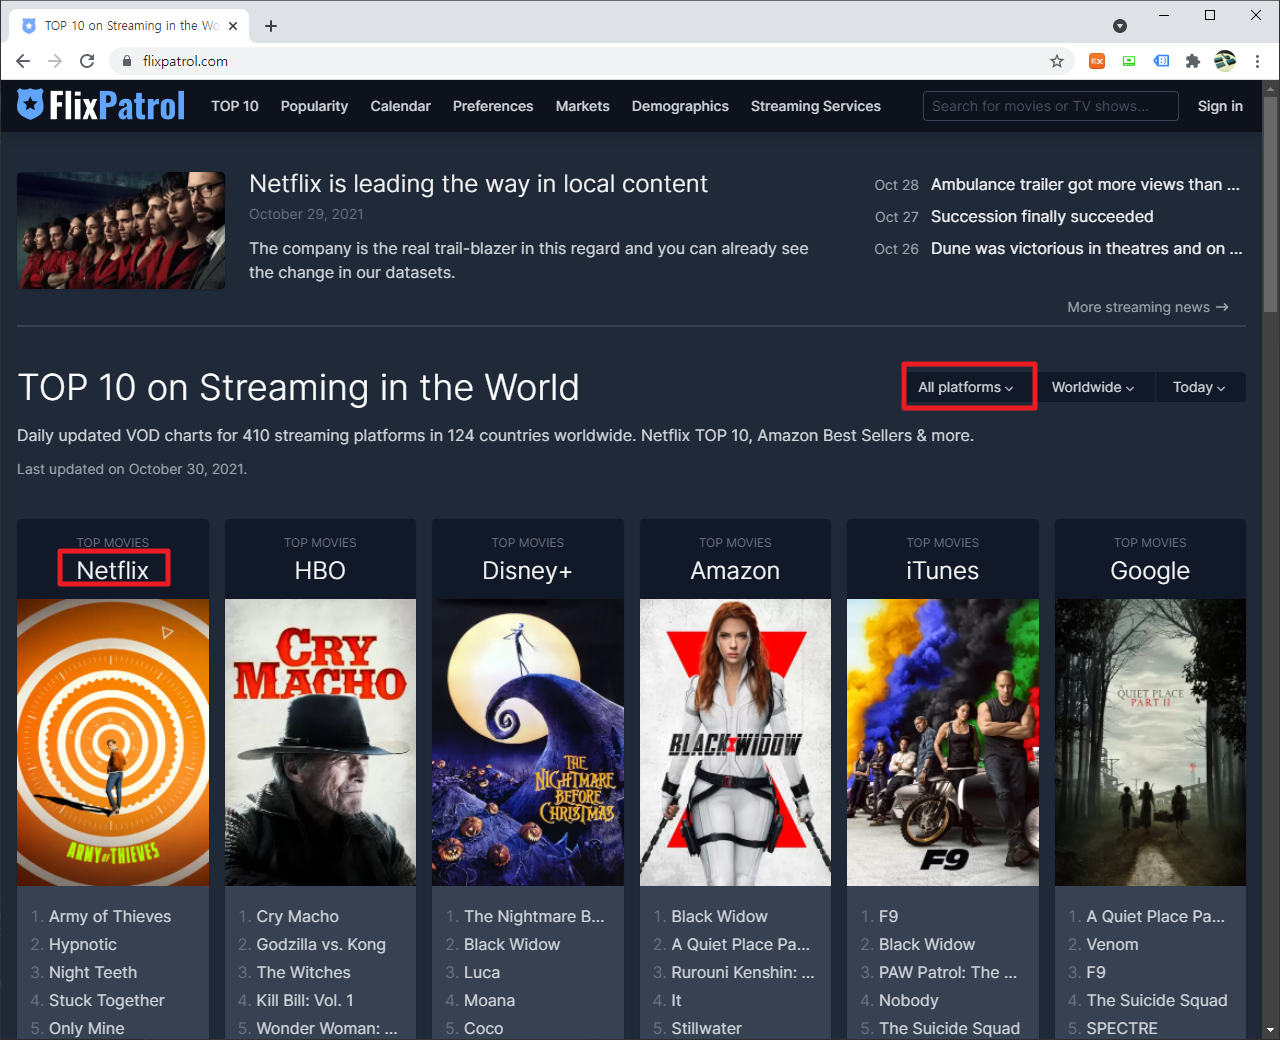Click F9 movie poster

point(943,742)
